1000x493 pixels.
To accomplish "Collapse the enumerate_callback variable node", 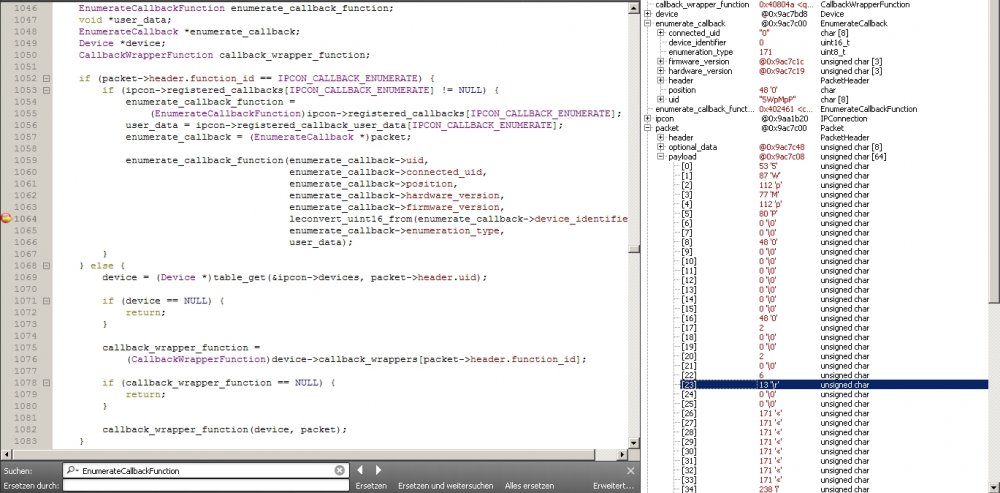I will click(x=649, y=23).
